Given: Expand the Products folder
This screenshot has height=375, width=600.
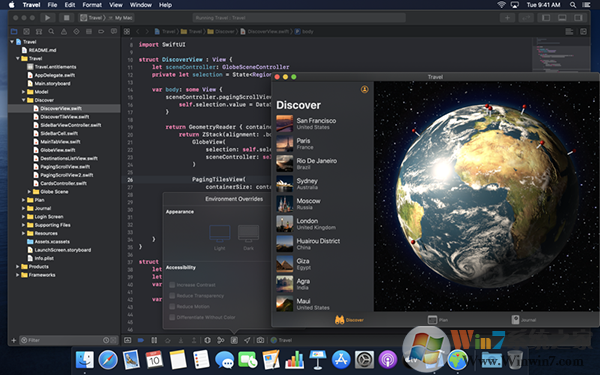Looking at the screenshot, I should coord(18,267).
